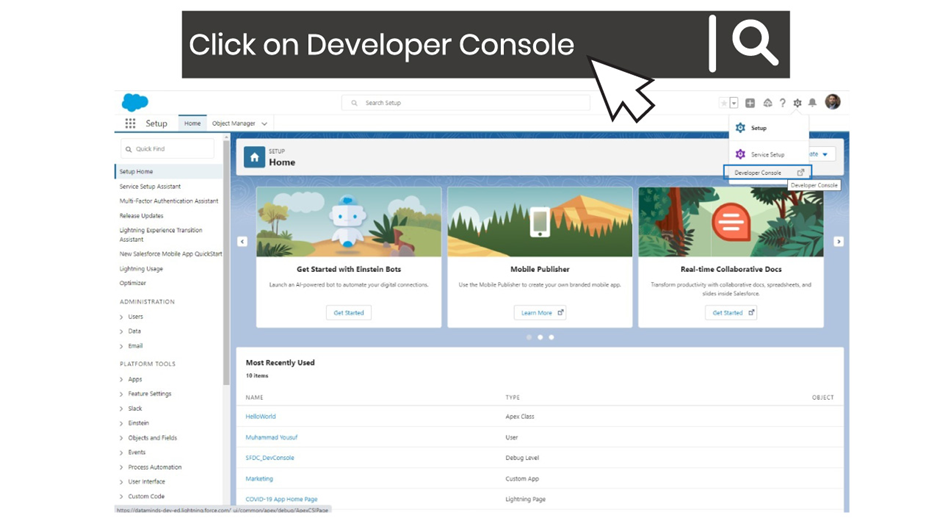940x529 pixels.
Task: Click the external link icon on Developer Console
Action: (x=800, y=172)
